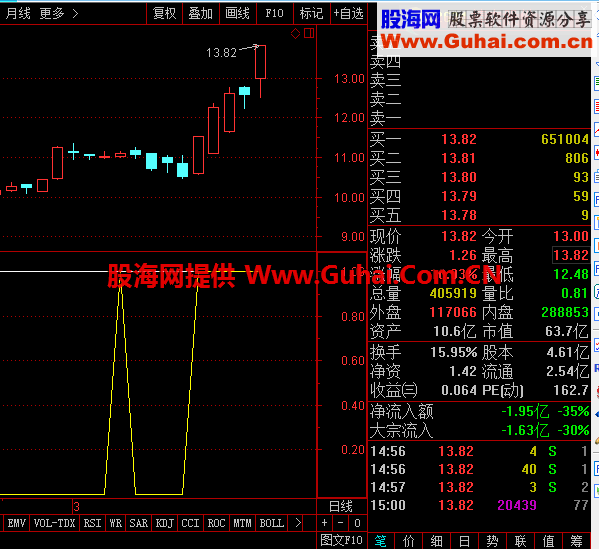Add the stock via +自选
Viewport: 599px width, 549px height.
[348, 14]
